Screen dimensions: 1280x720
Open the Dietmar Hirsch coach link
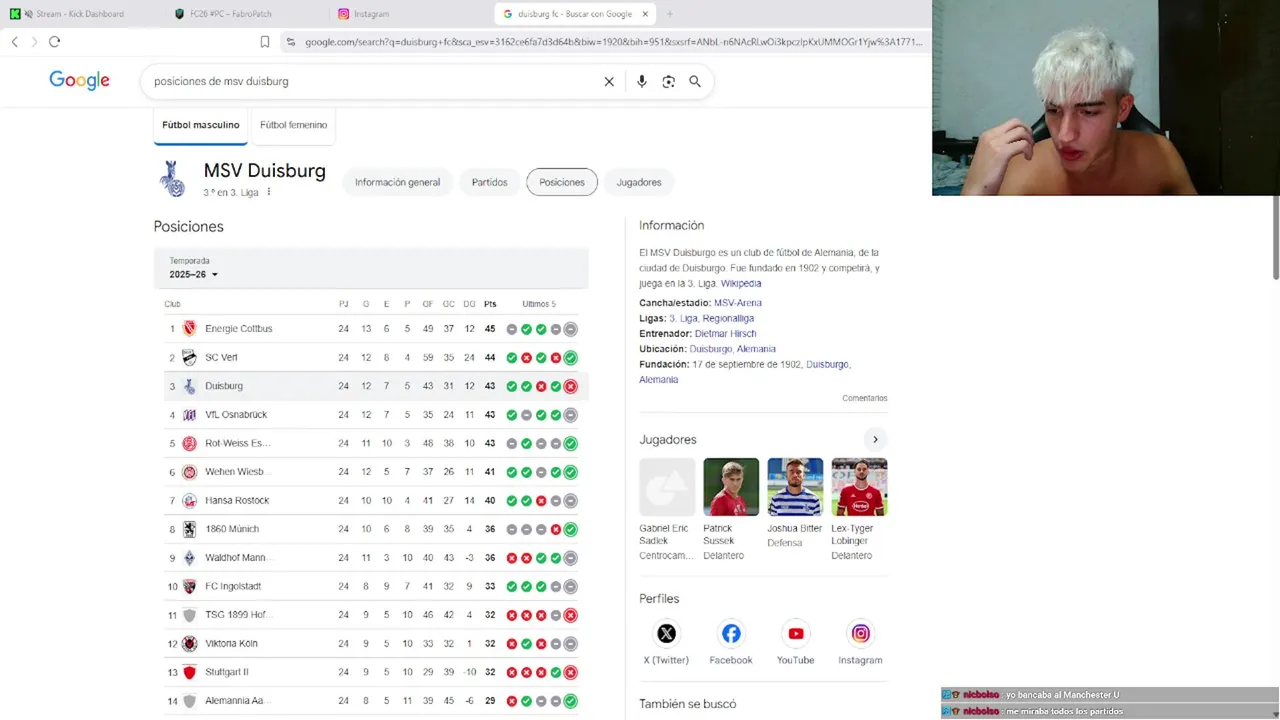click(725, 334)
